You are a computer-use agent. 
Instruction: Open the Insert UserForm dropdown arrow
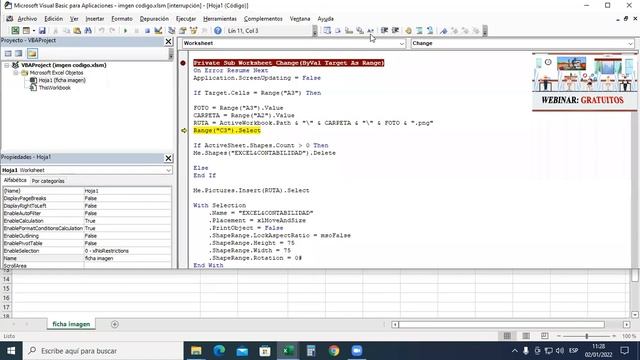click(x=33, y=31)
